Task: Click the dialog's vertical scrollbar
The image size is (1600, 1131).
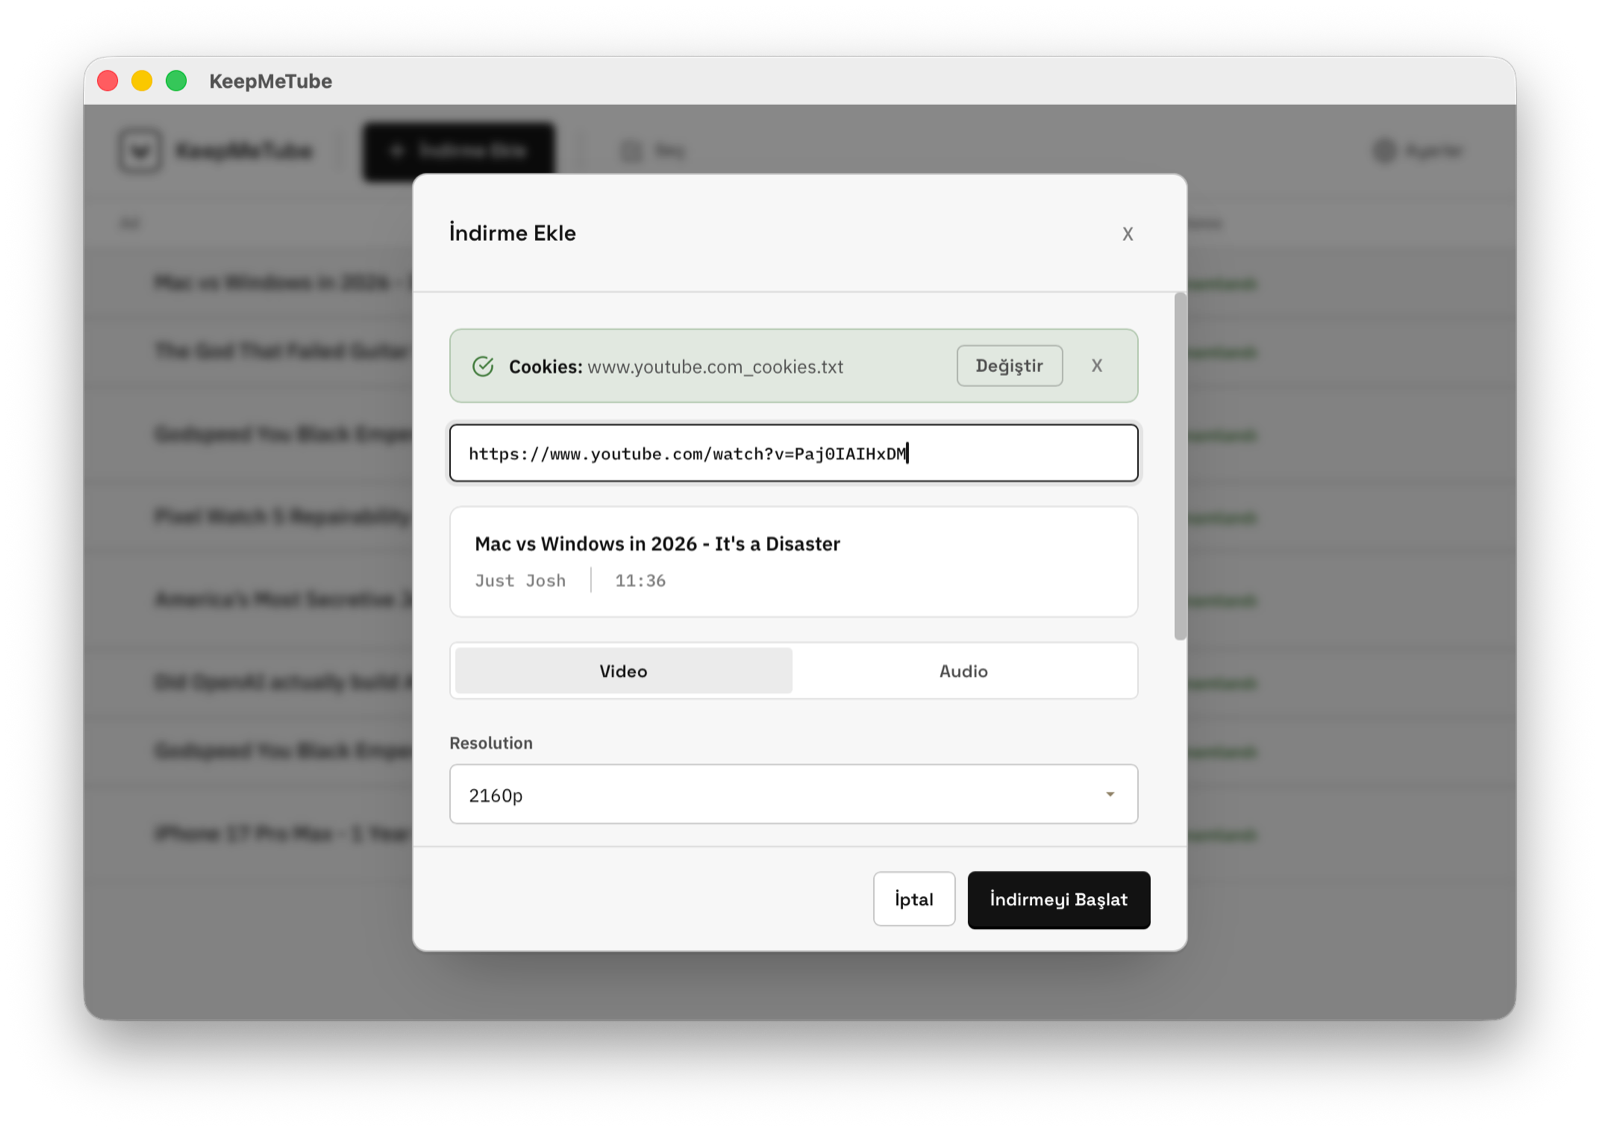Action: point(1180,466)
